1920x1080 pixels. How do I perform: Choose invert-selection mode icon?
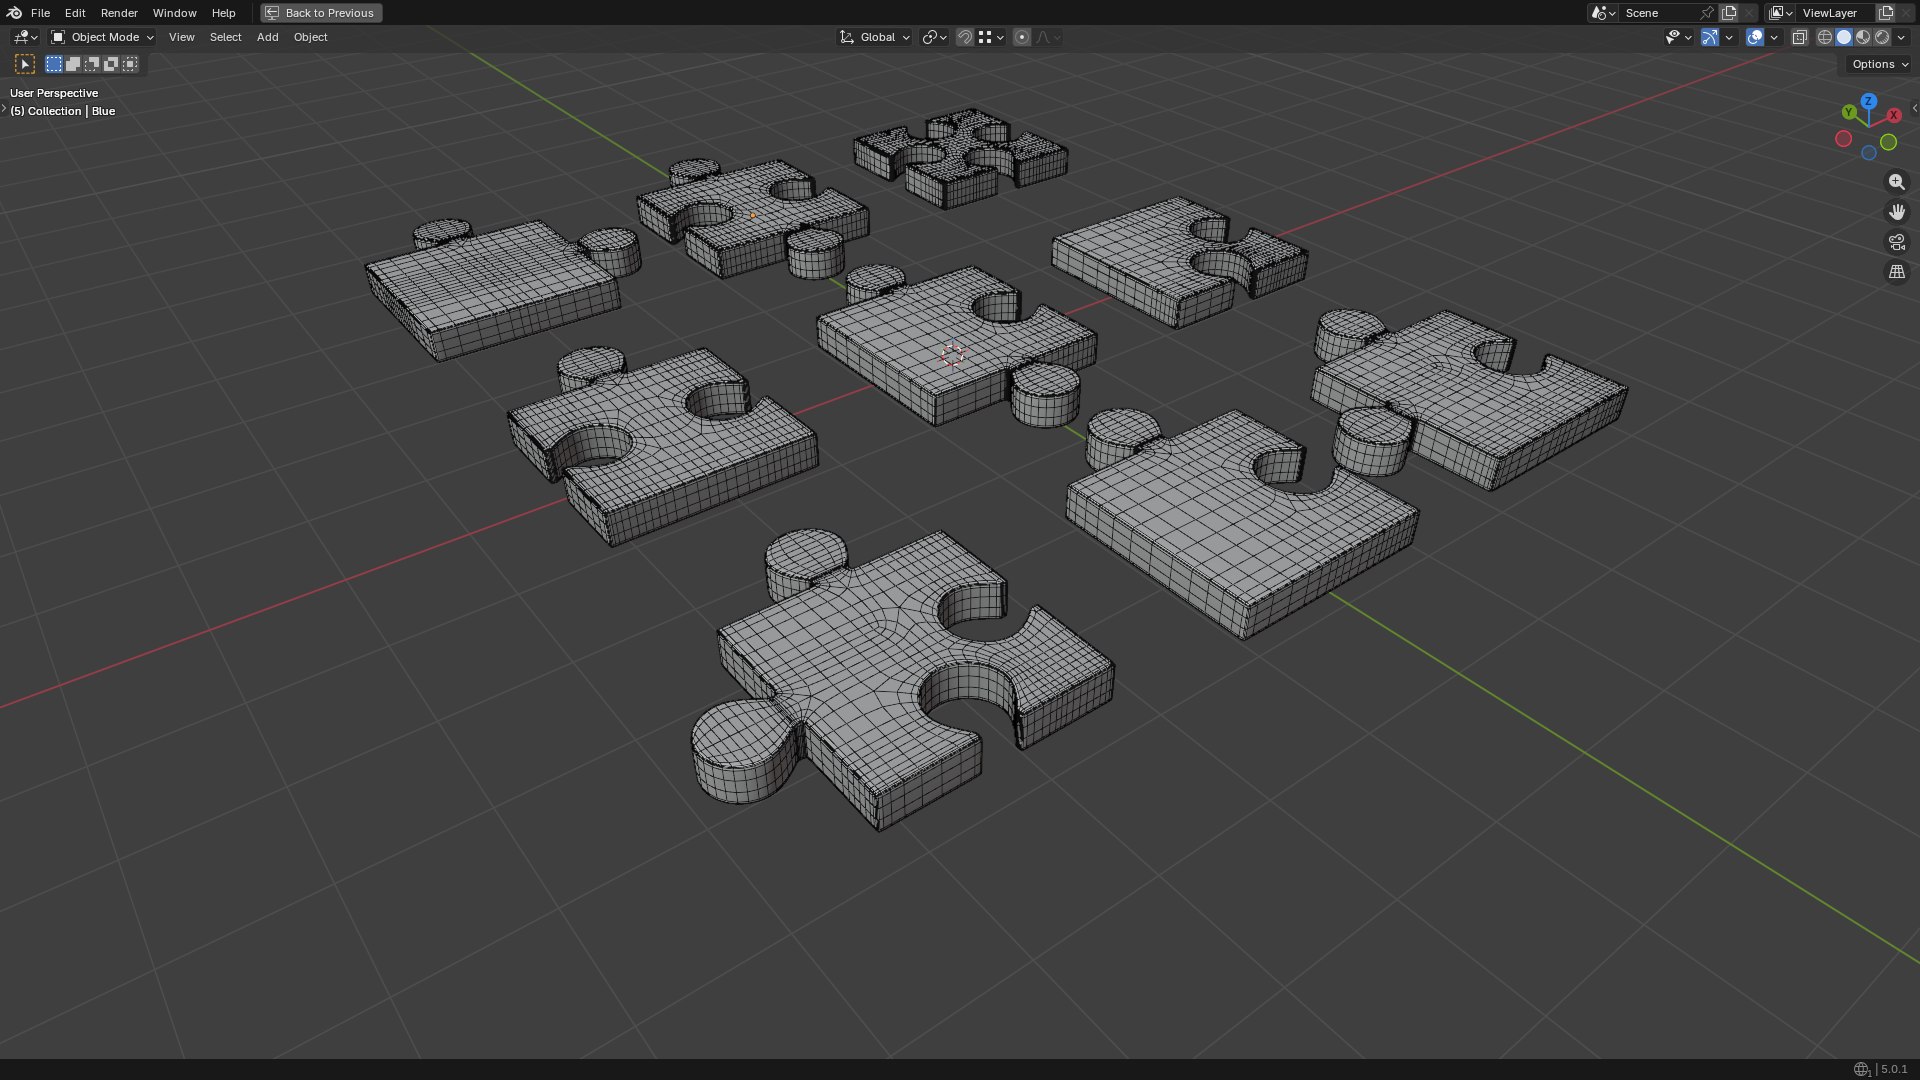(x=111, y=64)
